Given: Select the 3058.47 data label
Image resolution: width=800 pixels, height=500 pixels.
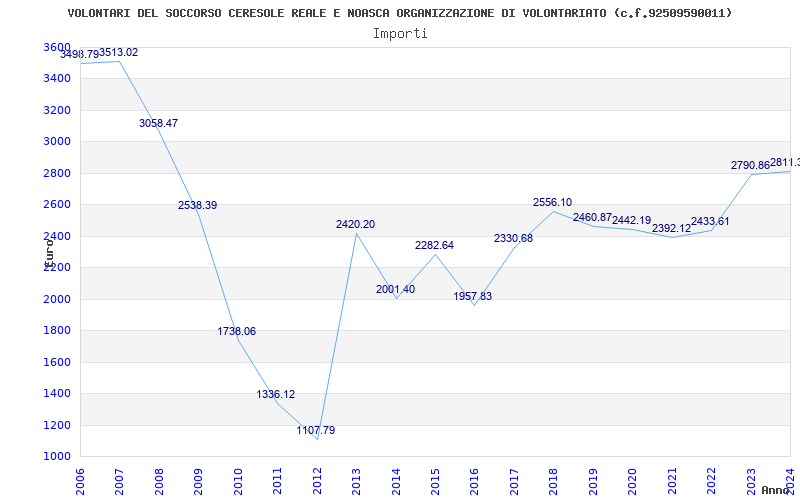Looking at the screenshot, I should (158, 123).
